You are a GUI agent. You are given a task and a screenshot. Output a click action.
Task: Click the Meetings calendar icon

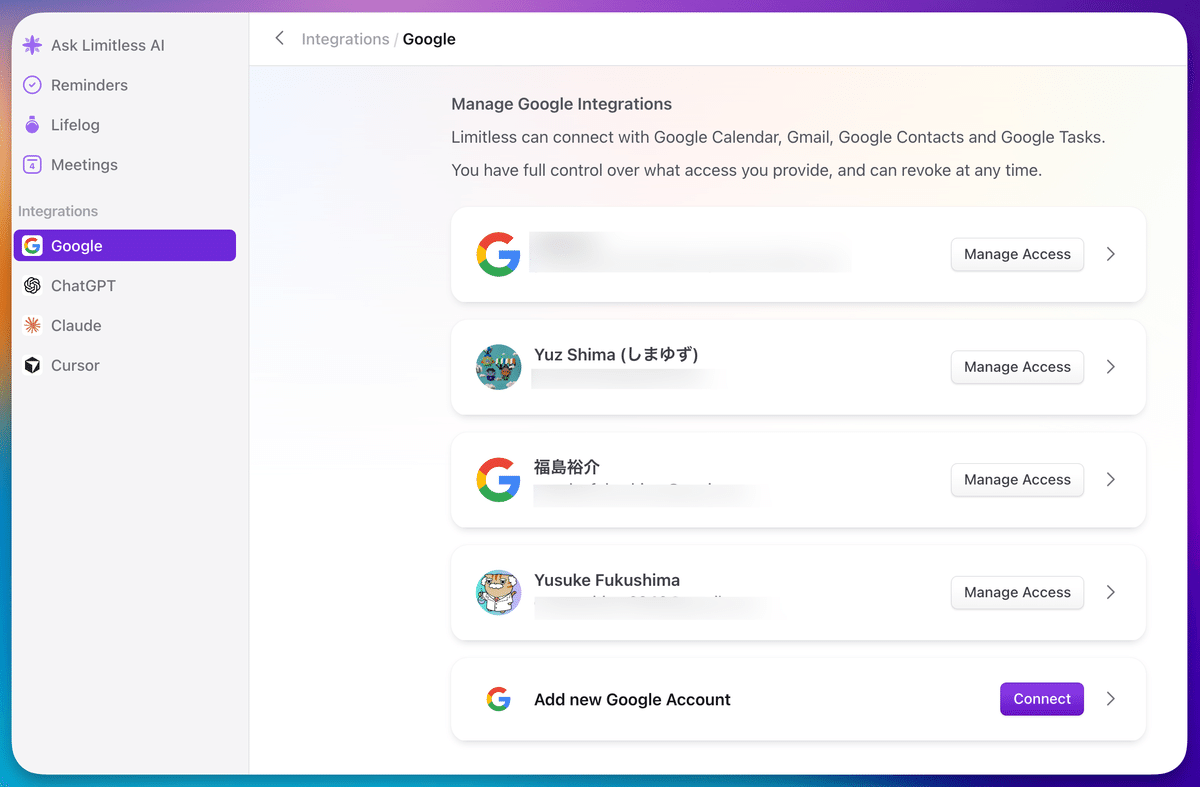(x=32, y=165)
